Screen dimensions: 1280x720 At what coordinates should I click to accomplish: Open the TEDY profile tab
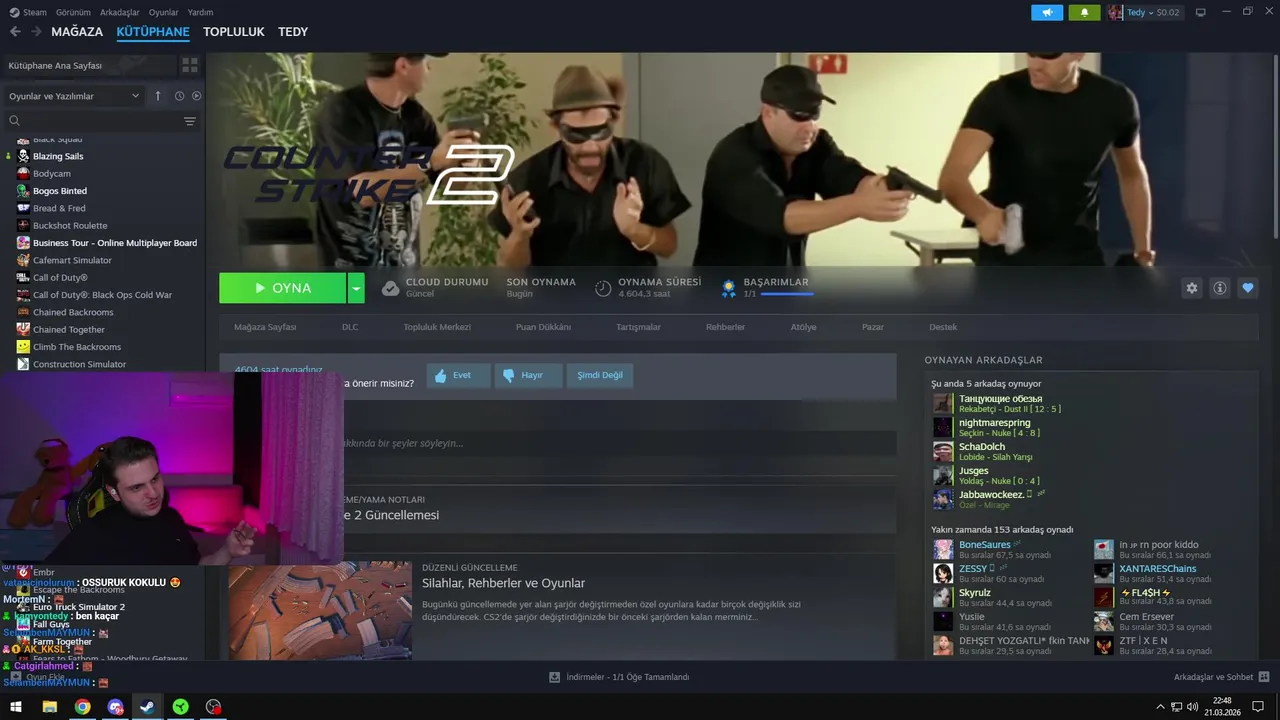coord(293,32)
